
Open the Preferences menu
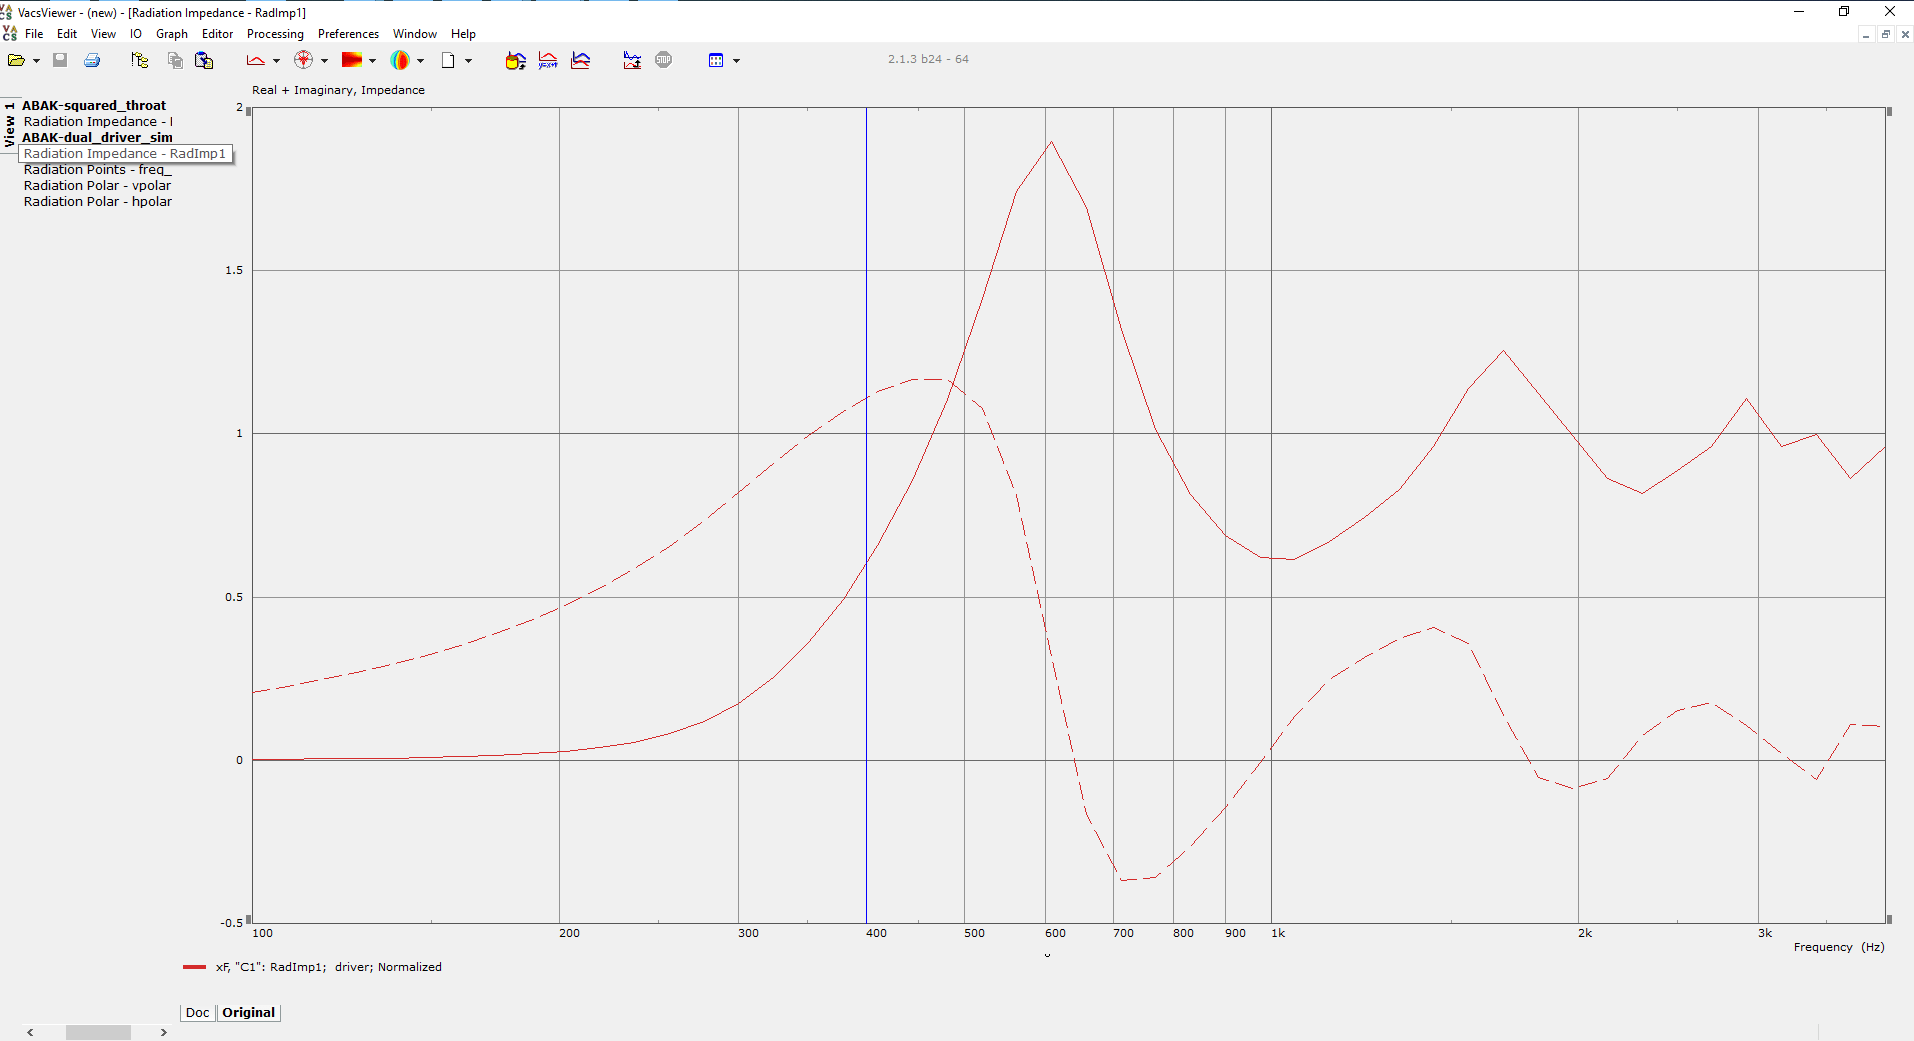pos(348,34)
